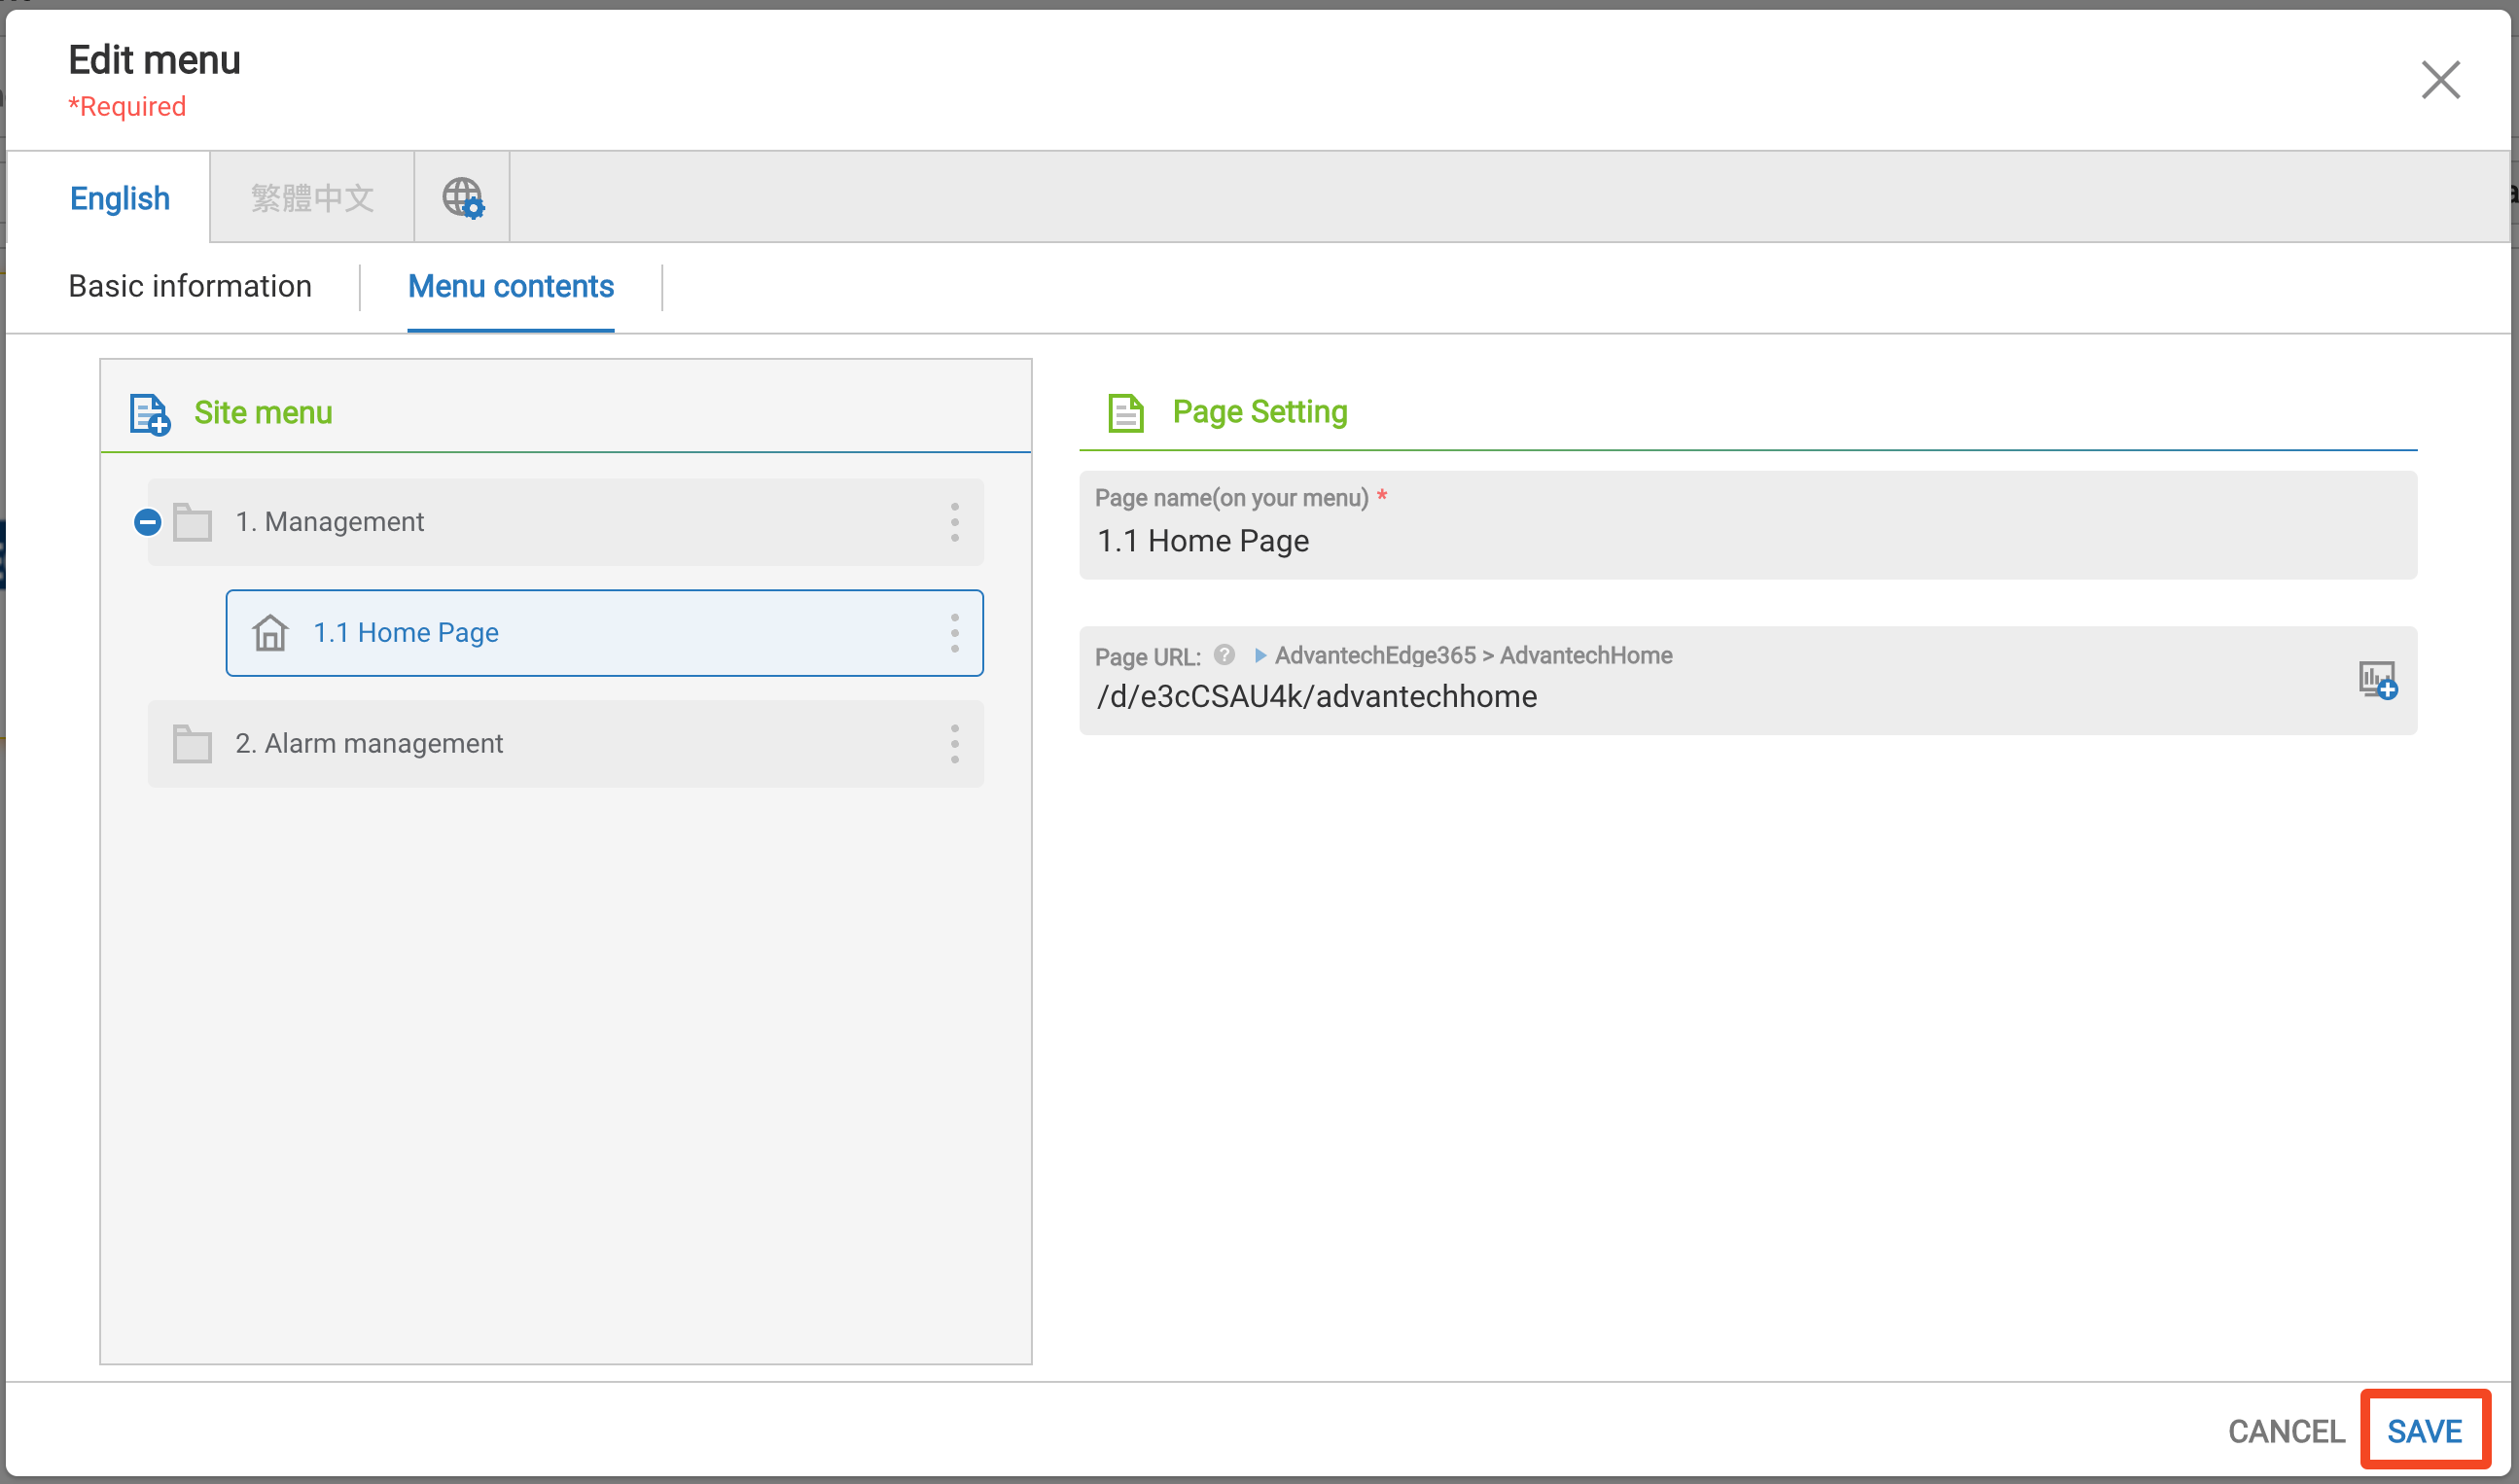Close the Edit menu dialog
Image resolution: width=2519 pixels, height=1484 pixels.
click(x=2440, y=80)
